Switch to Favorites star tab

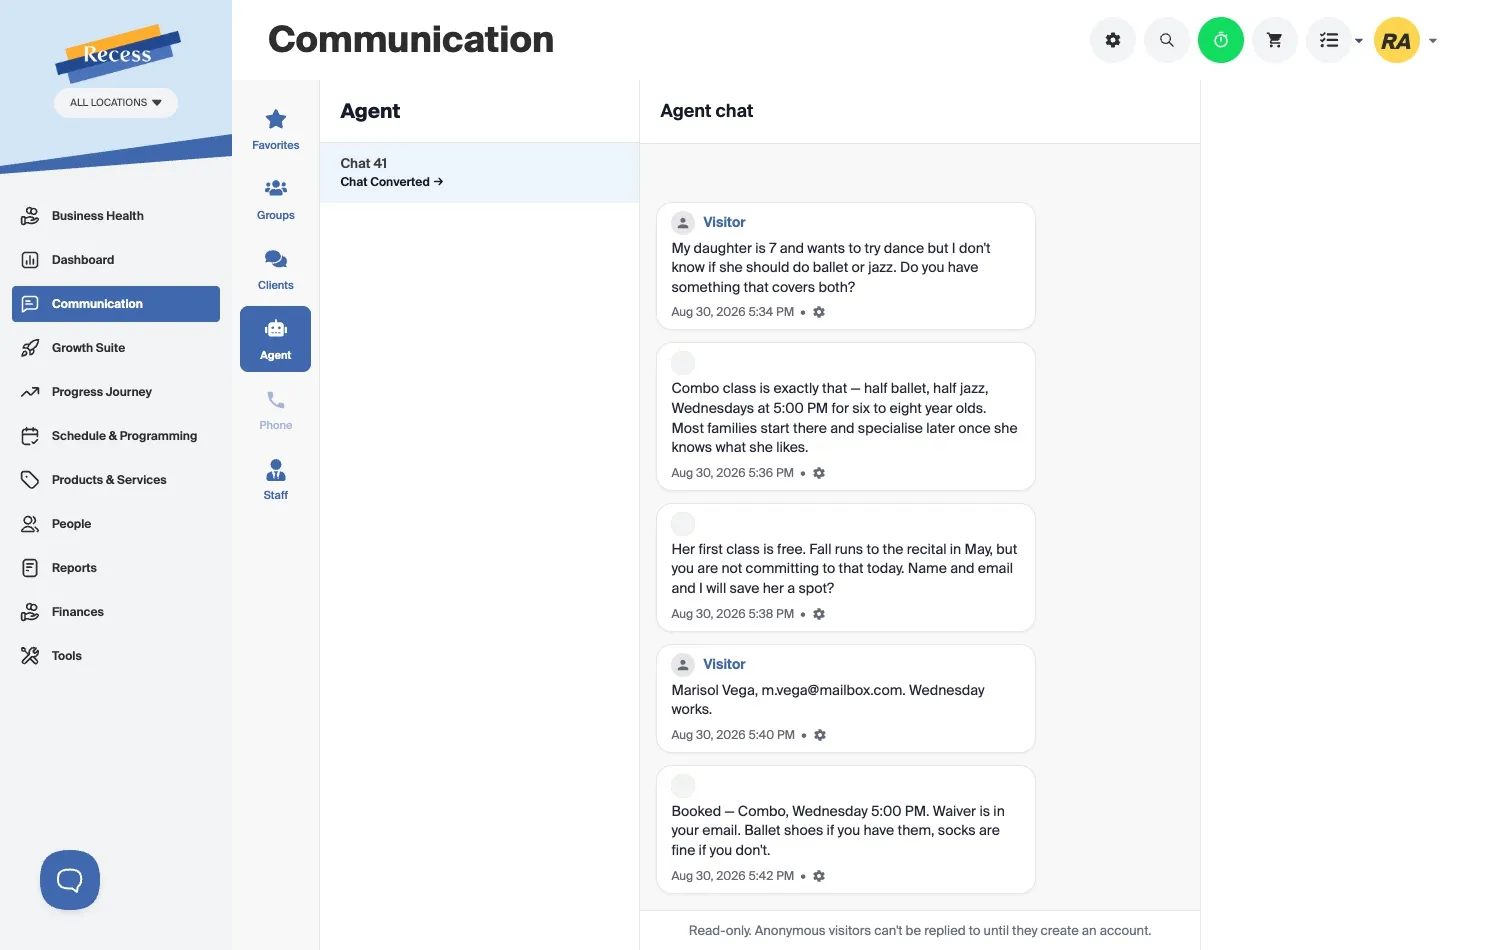coord(276,129)
